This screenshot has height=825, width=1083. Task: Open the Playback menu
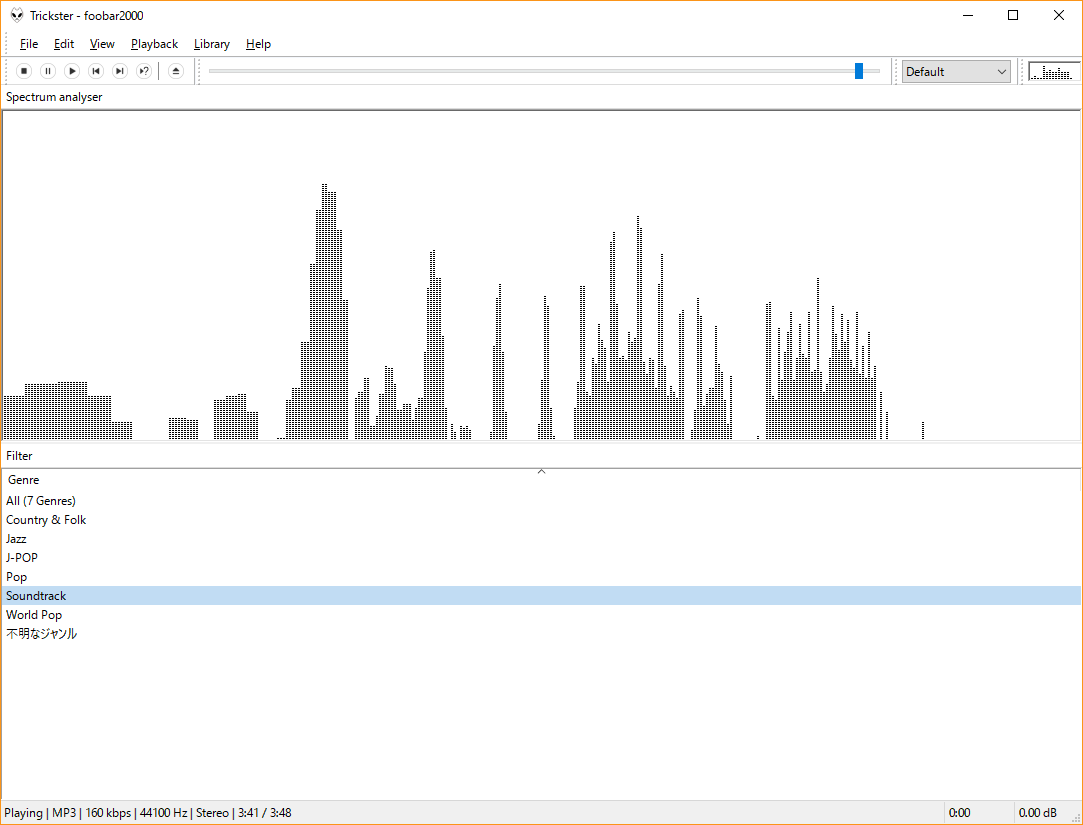[x=154, y=44]
